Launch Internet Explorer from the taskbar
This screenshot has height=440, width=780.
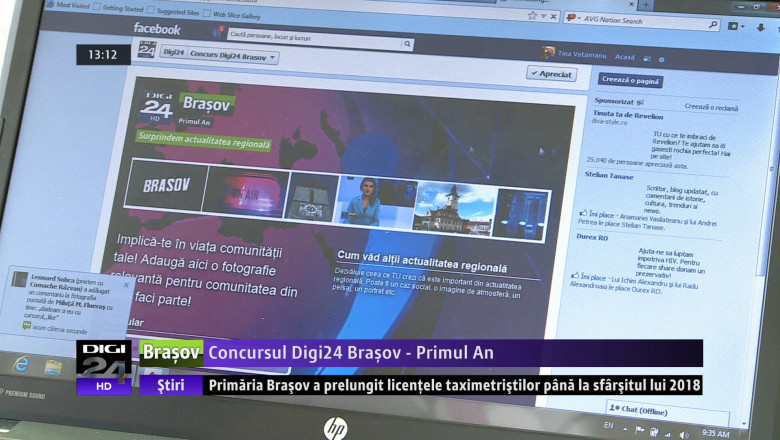point(21,365)
